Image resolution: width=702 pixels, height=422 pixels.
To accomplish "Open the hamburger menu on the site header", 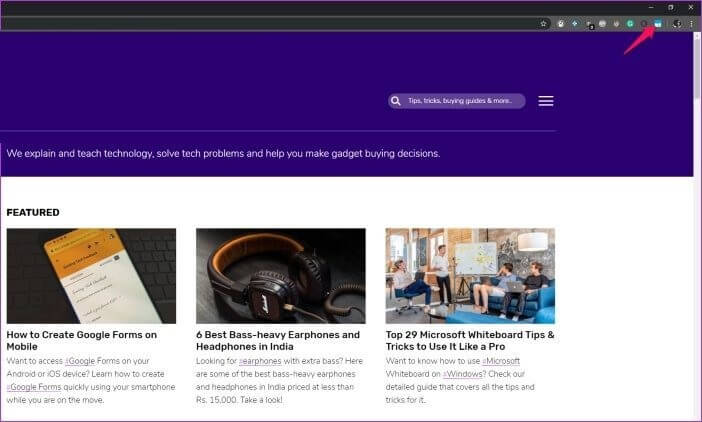I will (x=546, y=101).
